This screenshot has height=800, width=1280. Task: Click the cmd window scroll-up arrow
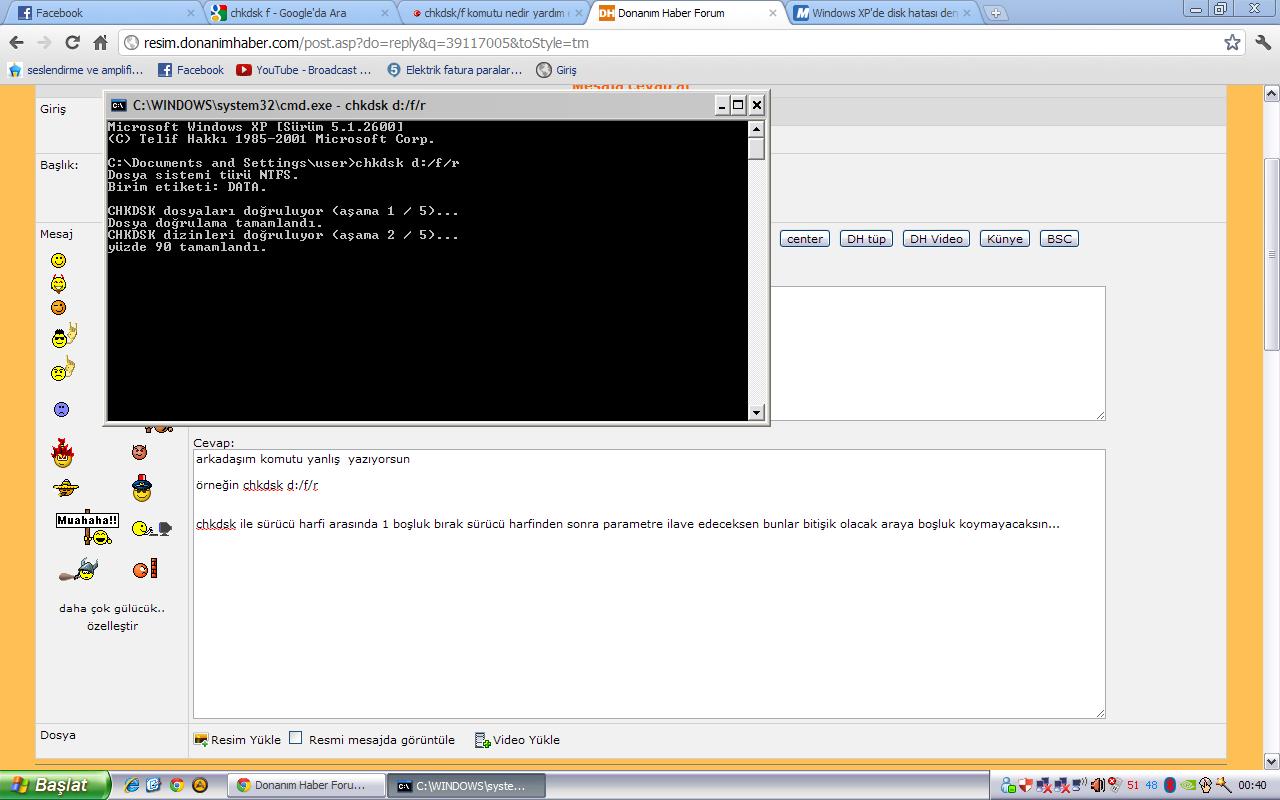(x=756, y=128)
